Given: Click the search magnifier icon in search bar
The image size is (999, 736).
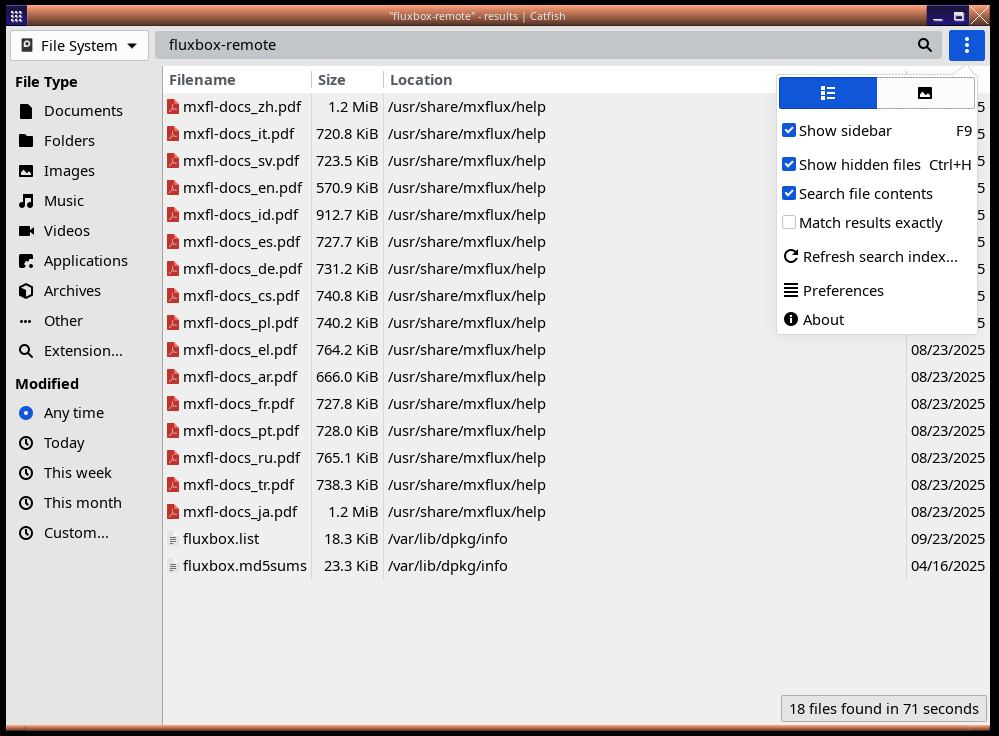Looking at the screenshot, I should (925, 45).
